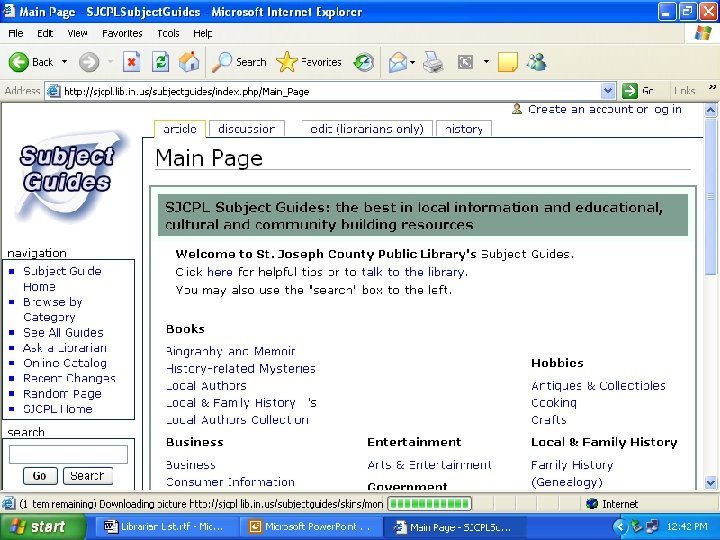Click the Windows flag throbber icon
Viewport: 720px width, 540px height.
coord(703,33)
